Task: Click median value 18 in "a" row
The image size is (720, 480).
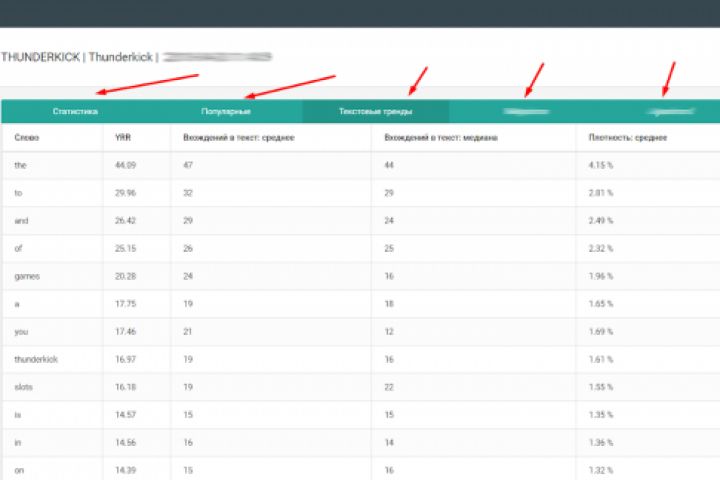Action: pos(389,304)
